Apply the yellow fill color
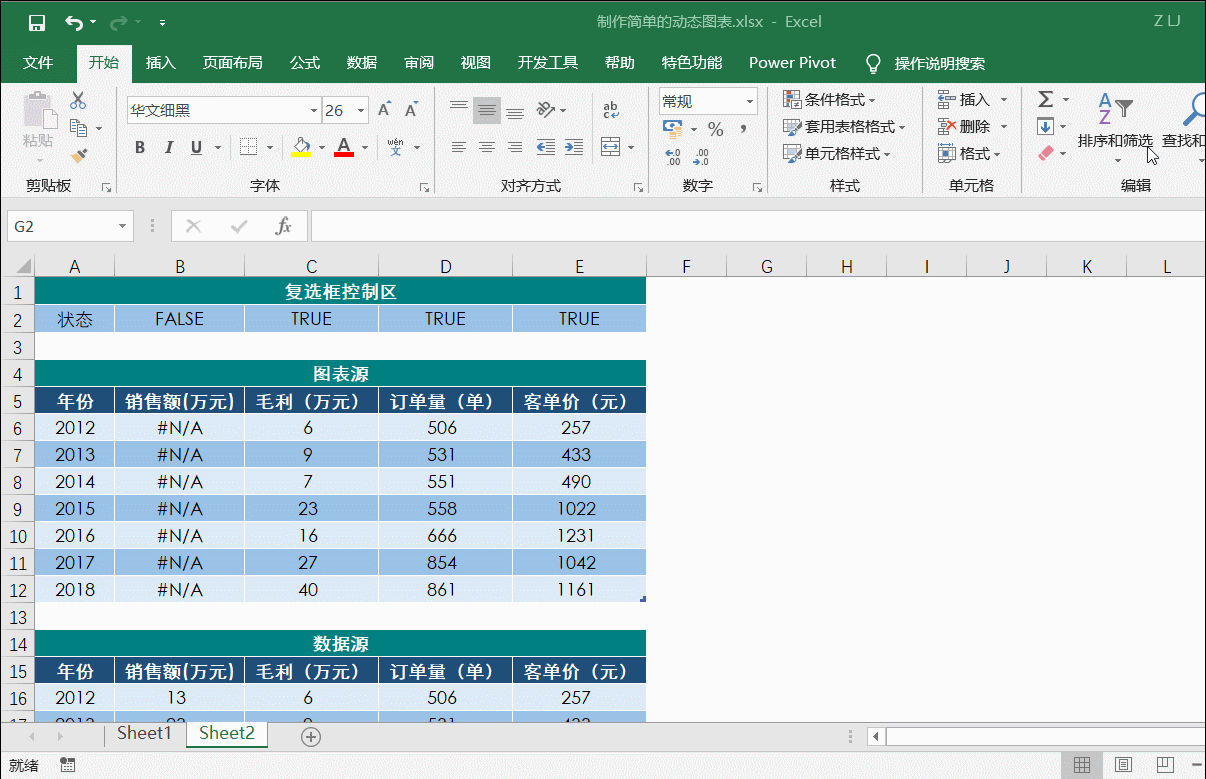 (301, 148)
